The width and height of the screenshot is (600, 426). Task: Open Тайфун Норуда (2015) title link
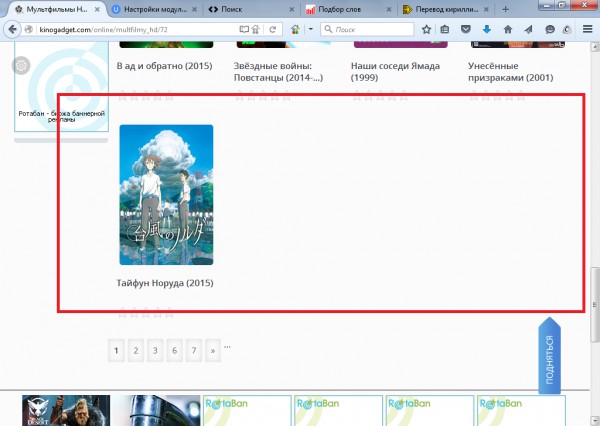click(165, 283)
